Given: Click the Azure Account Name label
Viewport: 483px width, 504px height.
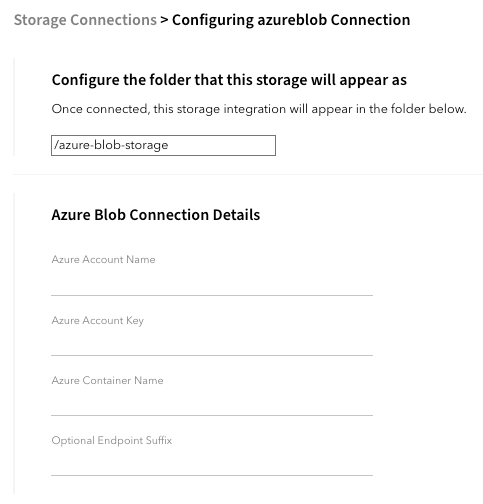Looking at the screenshot, I should coord(103,259).
